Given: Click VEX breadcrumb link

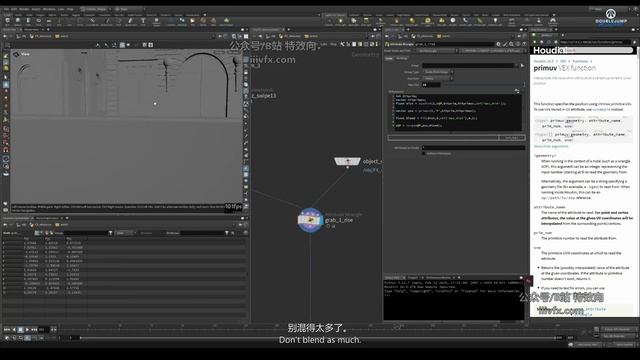Looking at the screenshot, I should [563, 61].
